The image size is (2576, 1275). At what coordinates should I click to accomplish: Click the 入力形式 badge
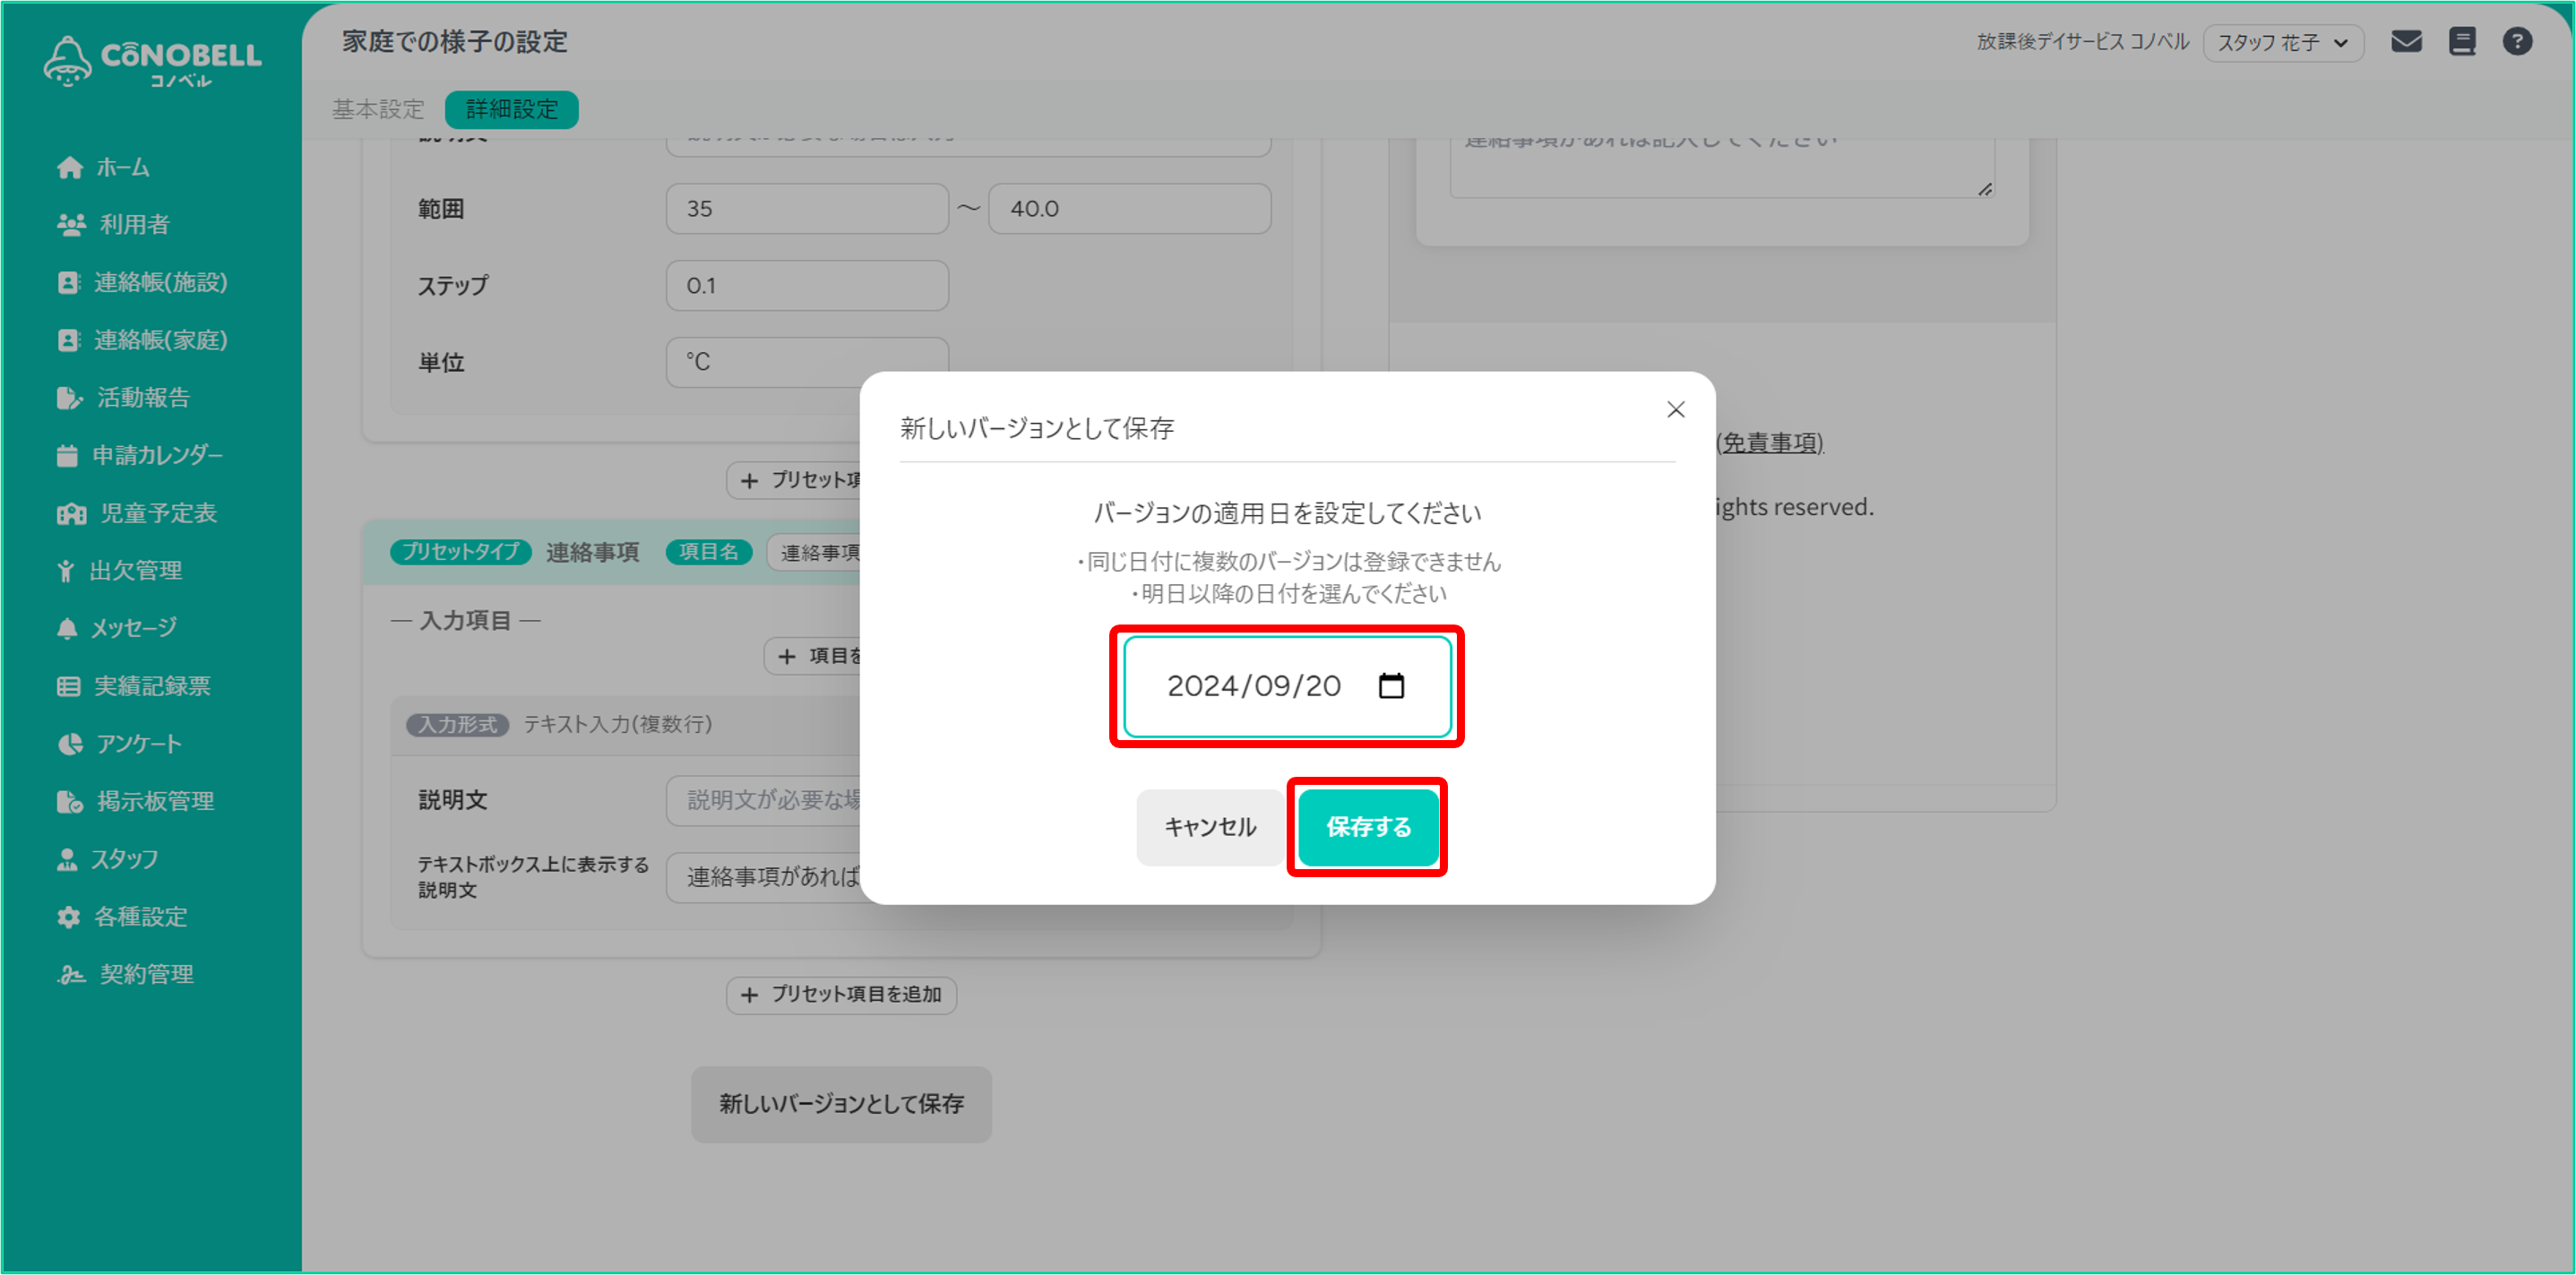(x=457, y=725)
